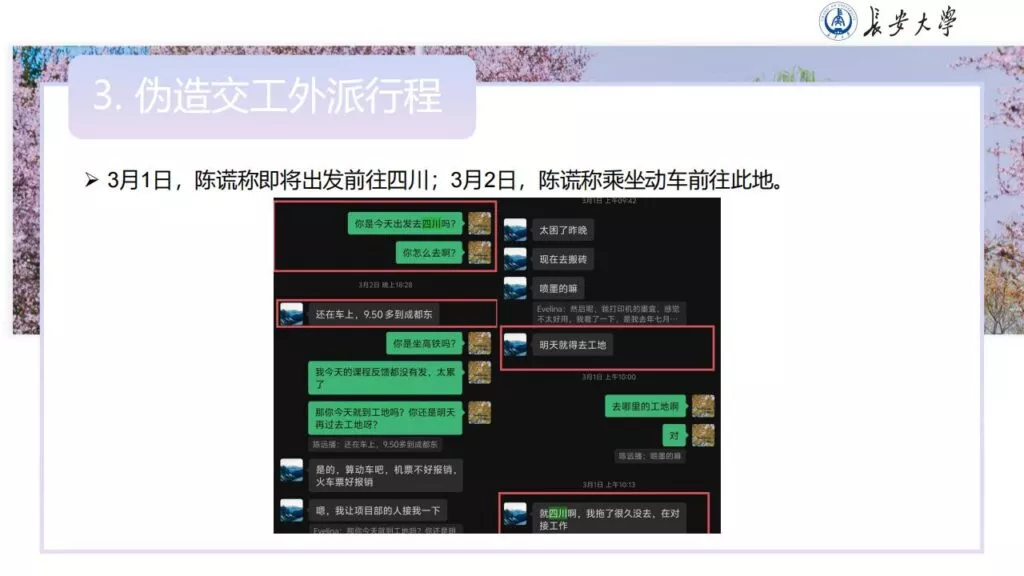Viewport: 1024px width, 576px height.
Task: Click quoted reply '还在车上,9.50多到成都东' under green bubble
Action: (x=372, y=443)
